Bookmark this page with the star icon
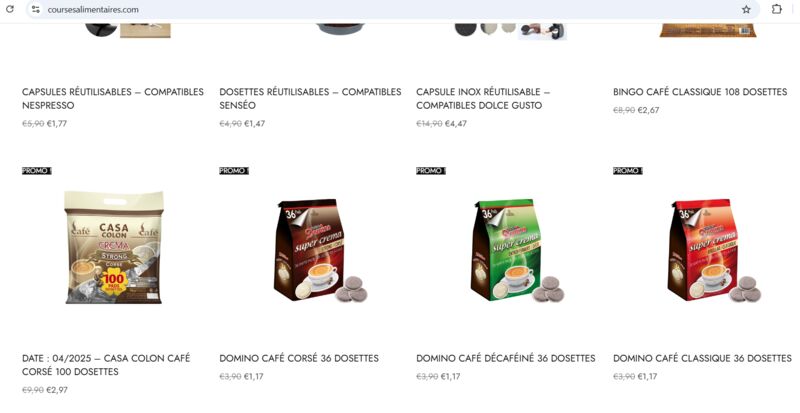 click(x=746, y=9)
